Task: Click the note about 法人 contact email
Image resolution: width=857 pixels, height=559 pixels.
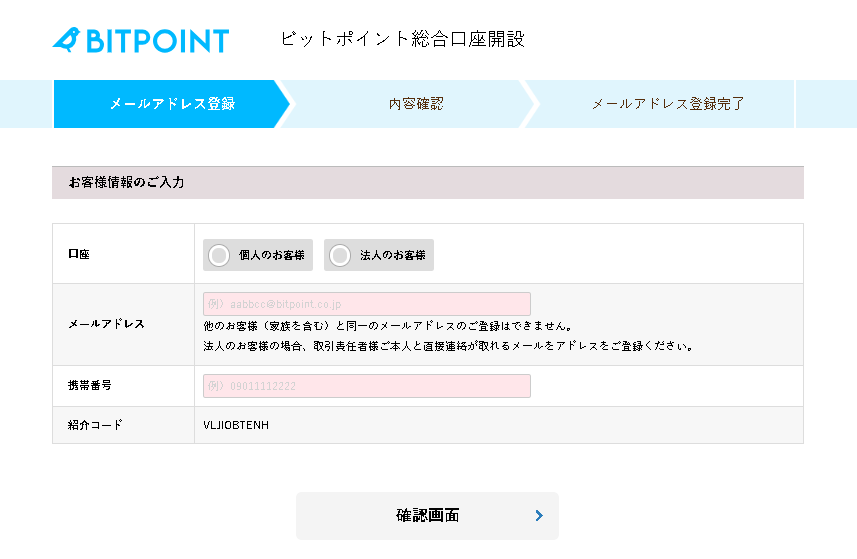Action: click(x=448, y=346)
